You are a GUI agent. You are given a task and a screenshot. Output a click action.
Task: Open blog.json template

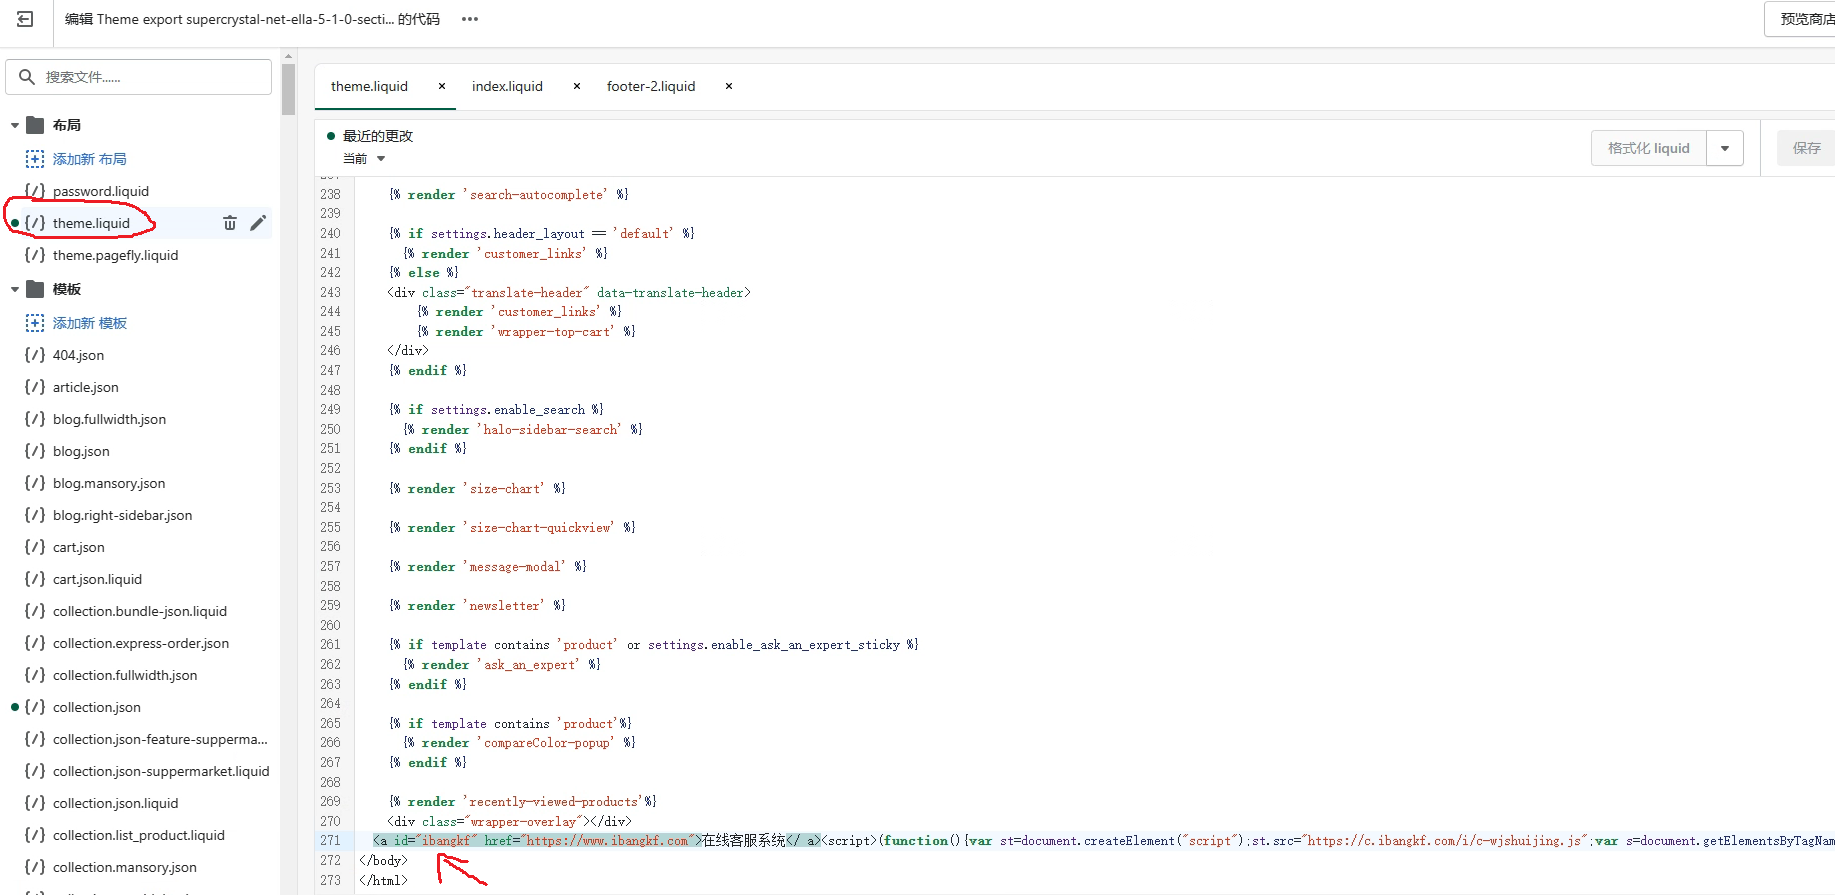tap(81, 451)
